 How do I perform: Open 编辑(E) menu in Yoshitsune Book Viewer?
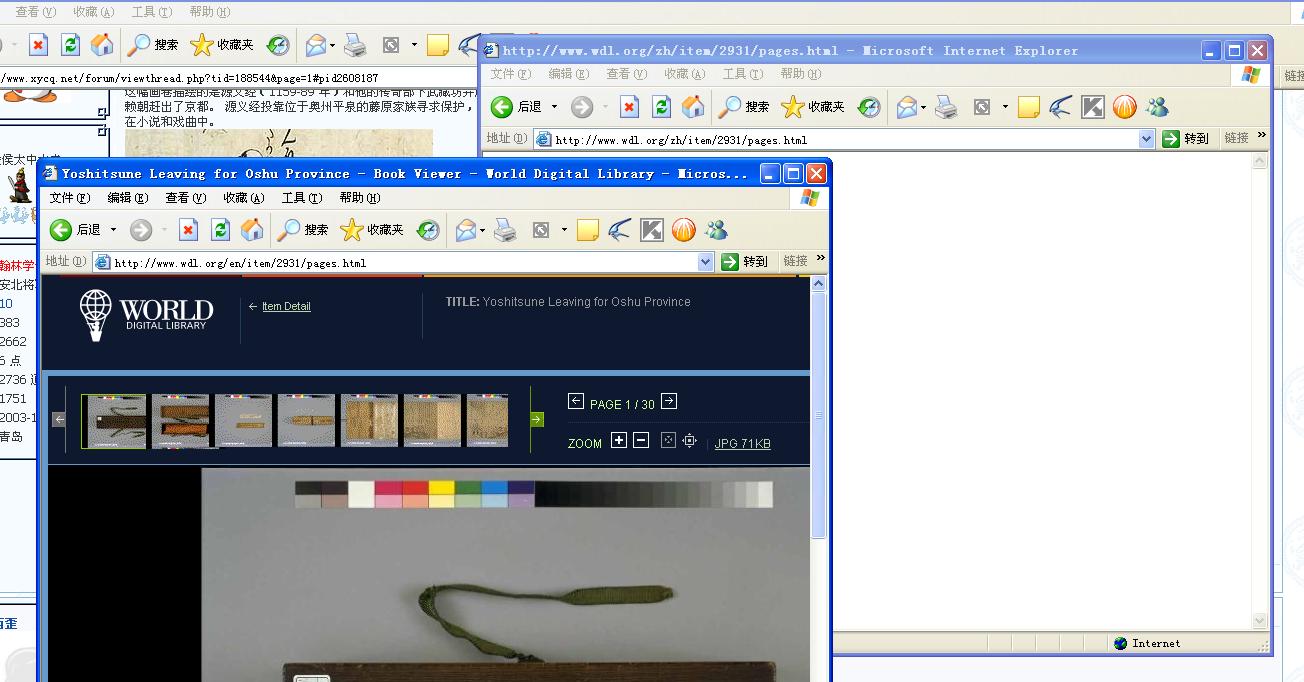point(127,198)
